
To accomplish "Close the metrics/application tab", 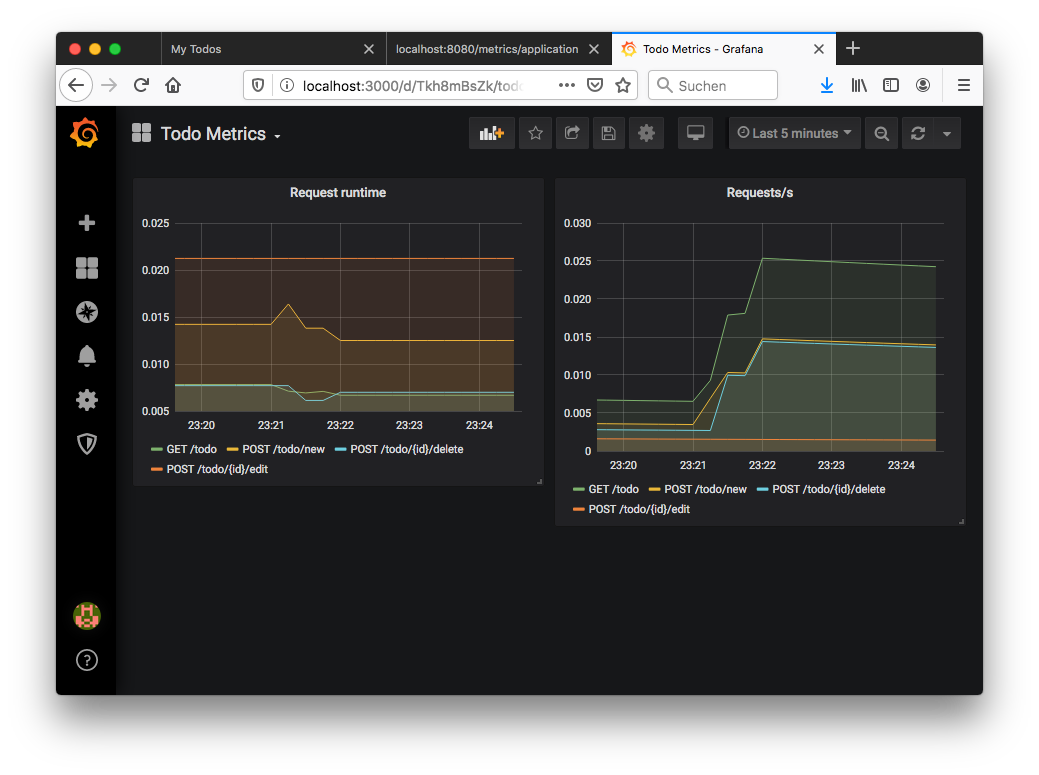I will tap(594, 49).
